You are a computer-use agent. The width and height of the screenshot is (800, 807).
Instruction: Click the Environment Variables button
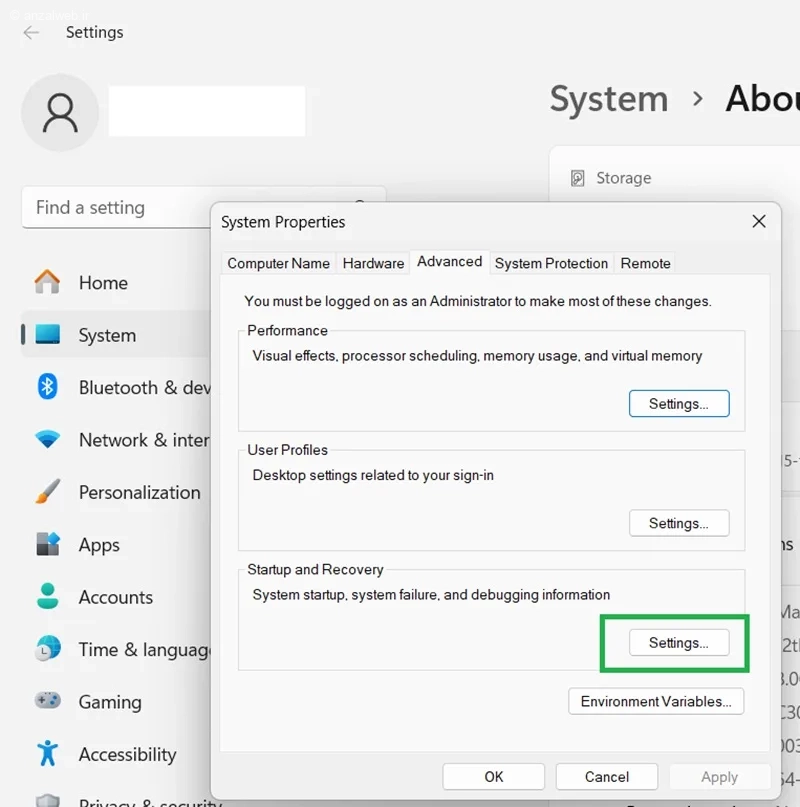point(656,701)
